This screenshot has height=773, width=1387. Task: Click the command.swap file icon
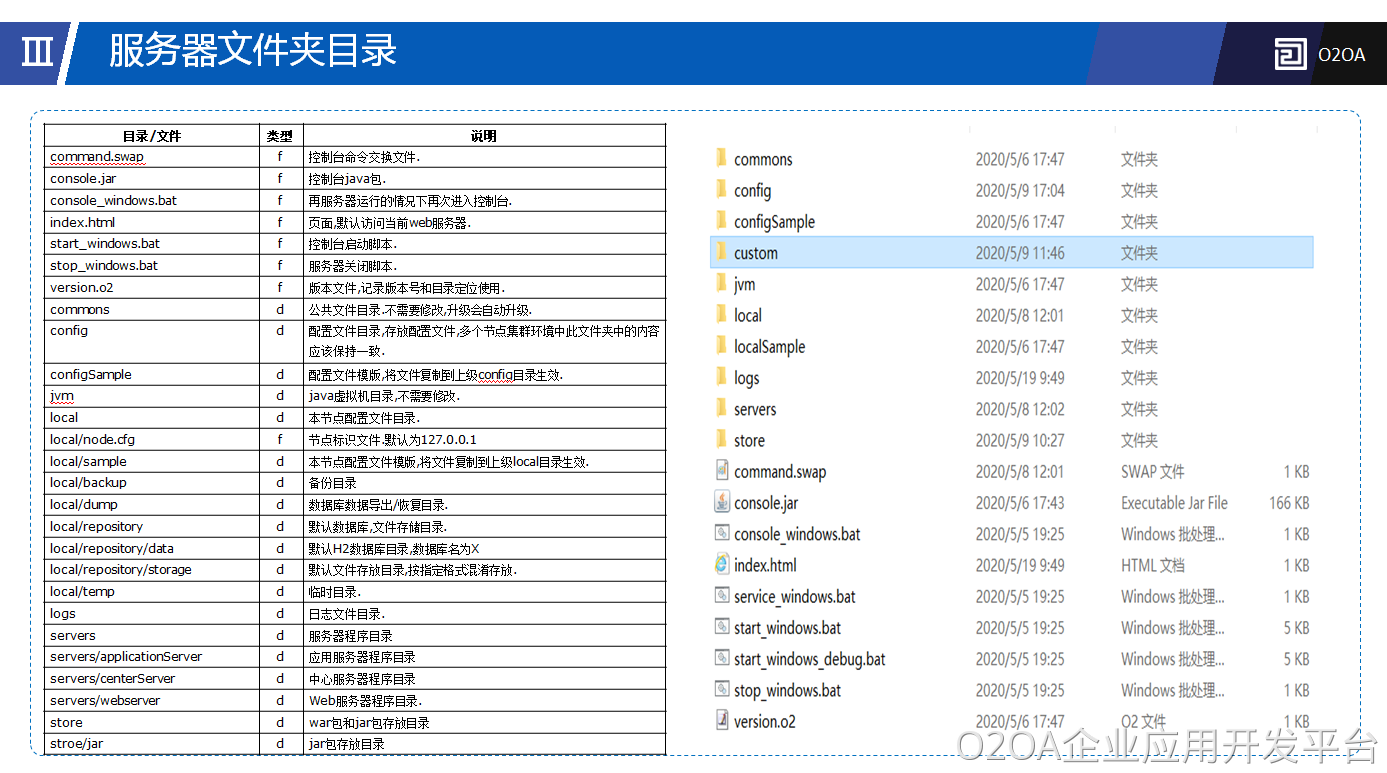click(x=722, y=470)
